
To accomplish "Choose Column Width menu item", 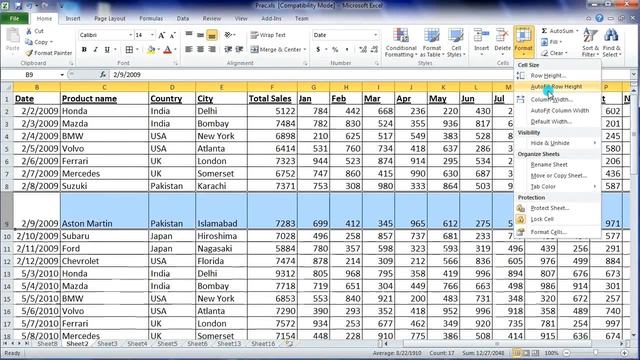I will coord(558,100).
